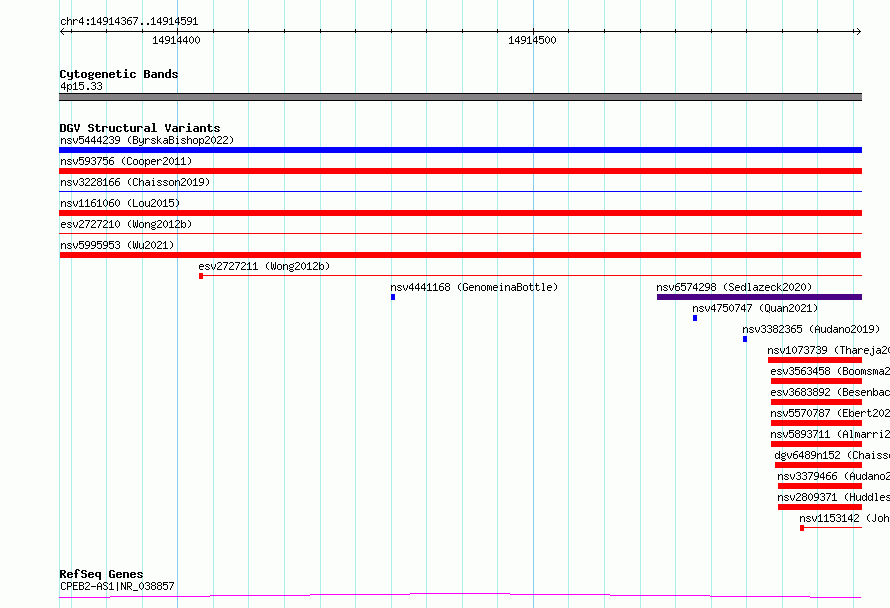Click red start marker of esv2727211

point(201,276)
